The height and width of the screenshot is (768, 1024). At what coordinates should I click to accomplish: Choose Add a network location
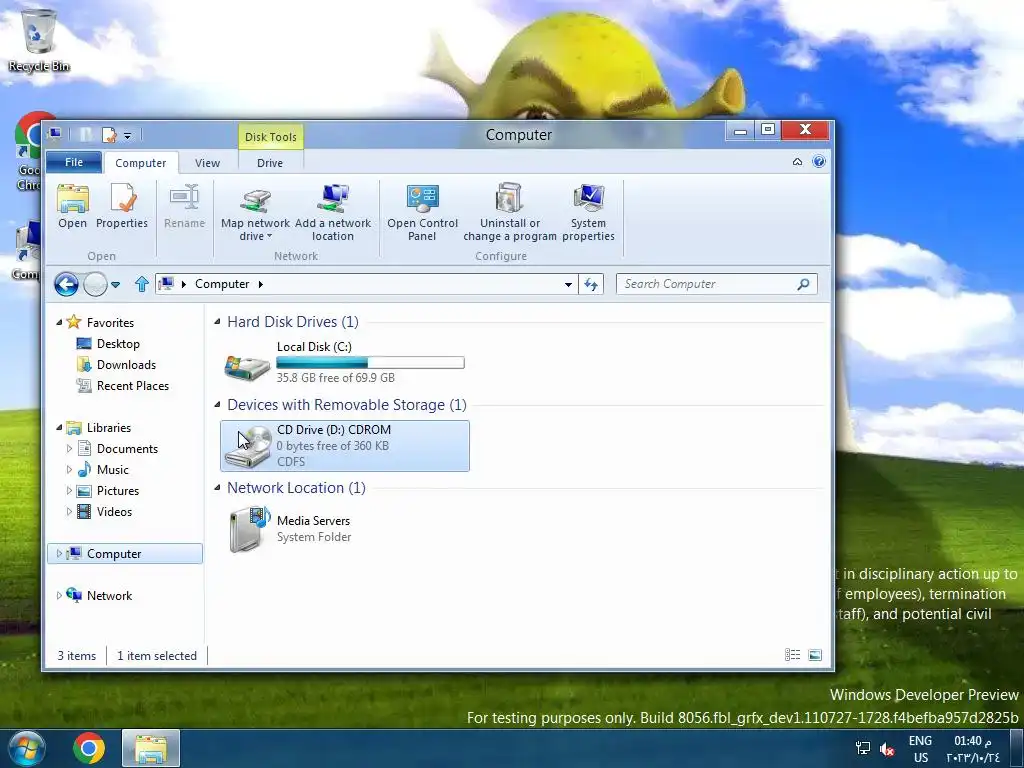tap(333, 213)
